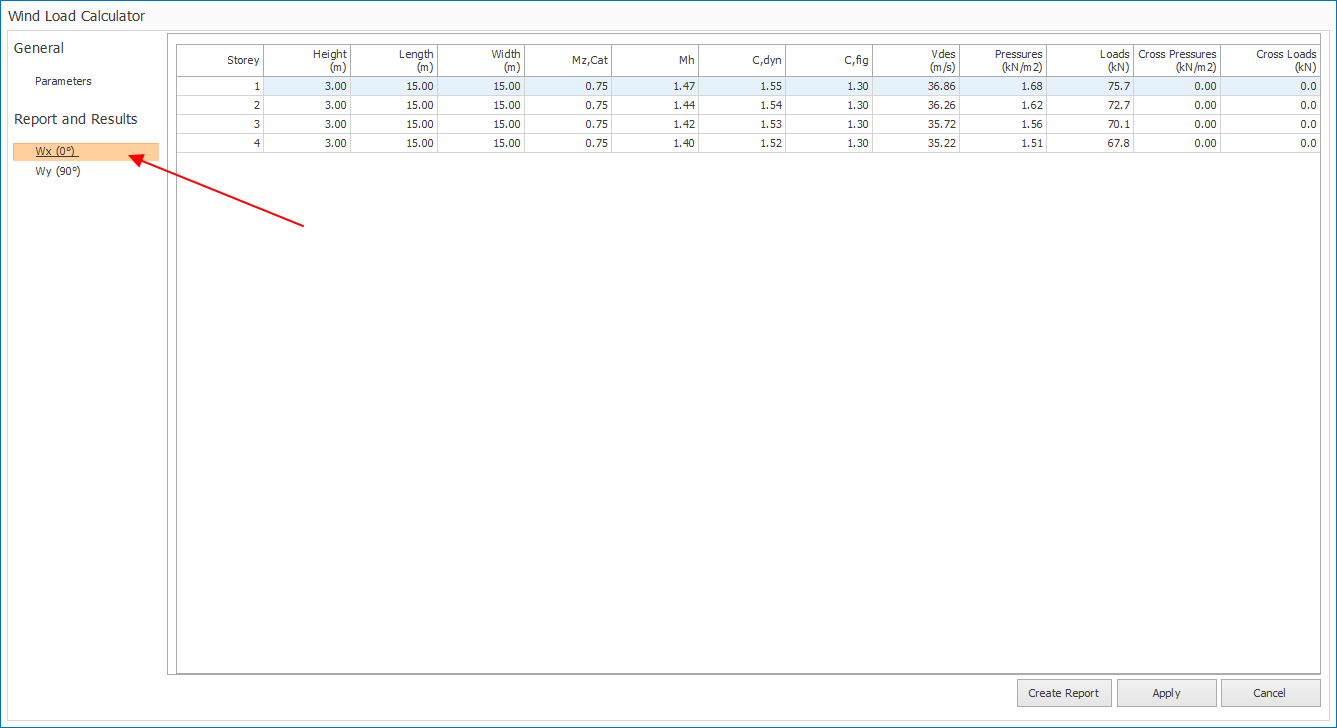Select storey 2 row in table
The width and height of the screenshot is (1337, 728).
pos(221,105)
